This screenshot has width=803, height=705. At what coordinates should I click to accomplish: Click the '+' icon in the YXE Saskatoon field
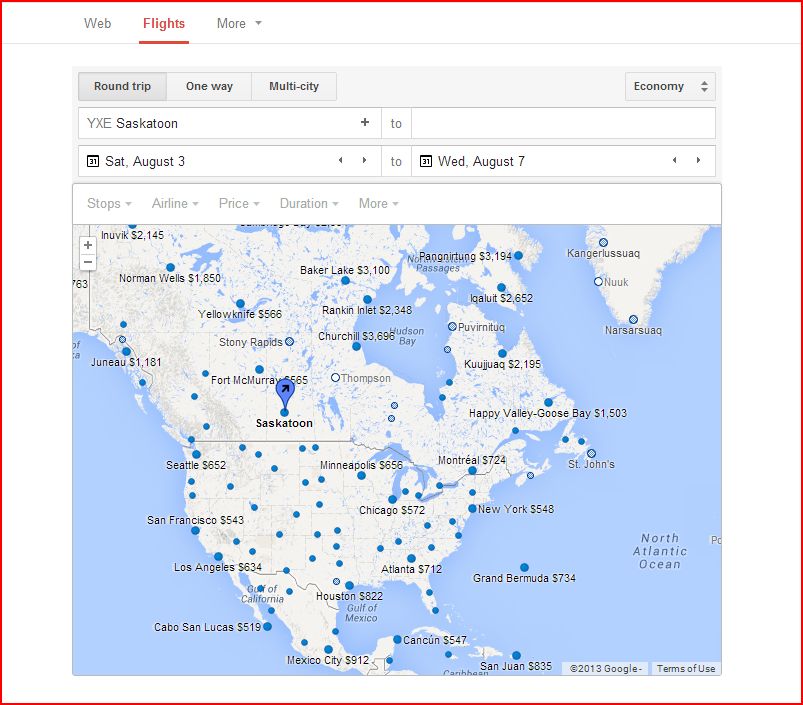pyautogui.click(x=365, y=122)
